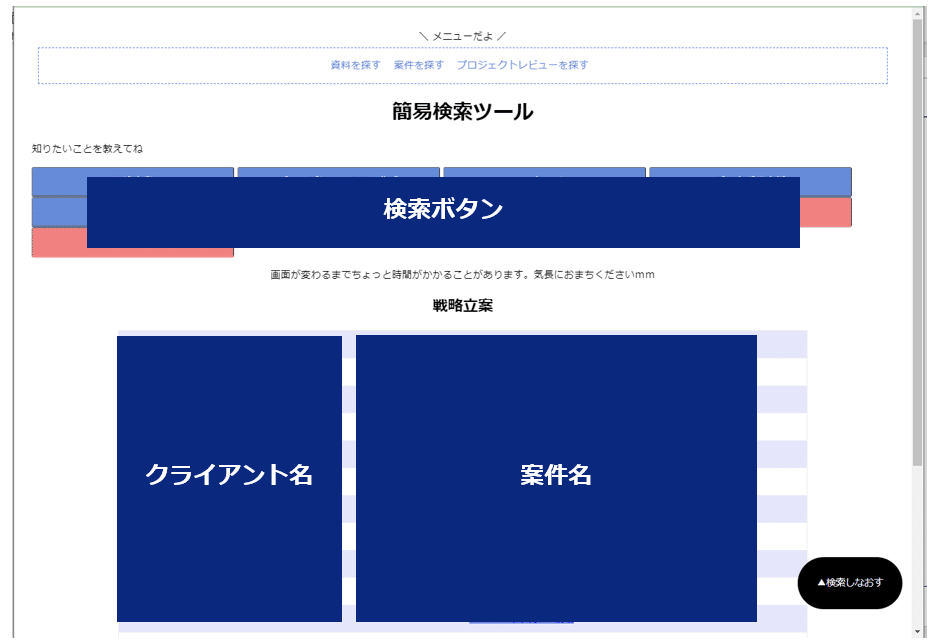
Task: Click the black ▲検索しなおす floating button
Action: coord(849,582)
